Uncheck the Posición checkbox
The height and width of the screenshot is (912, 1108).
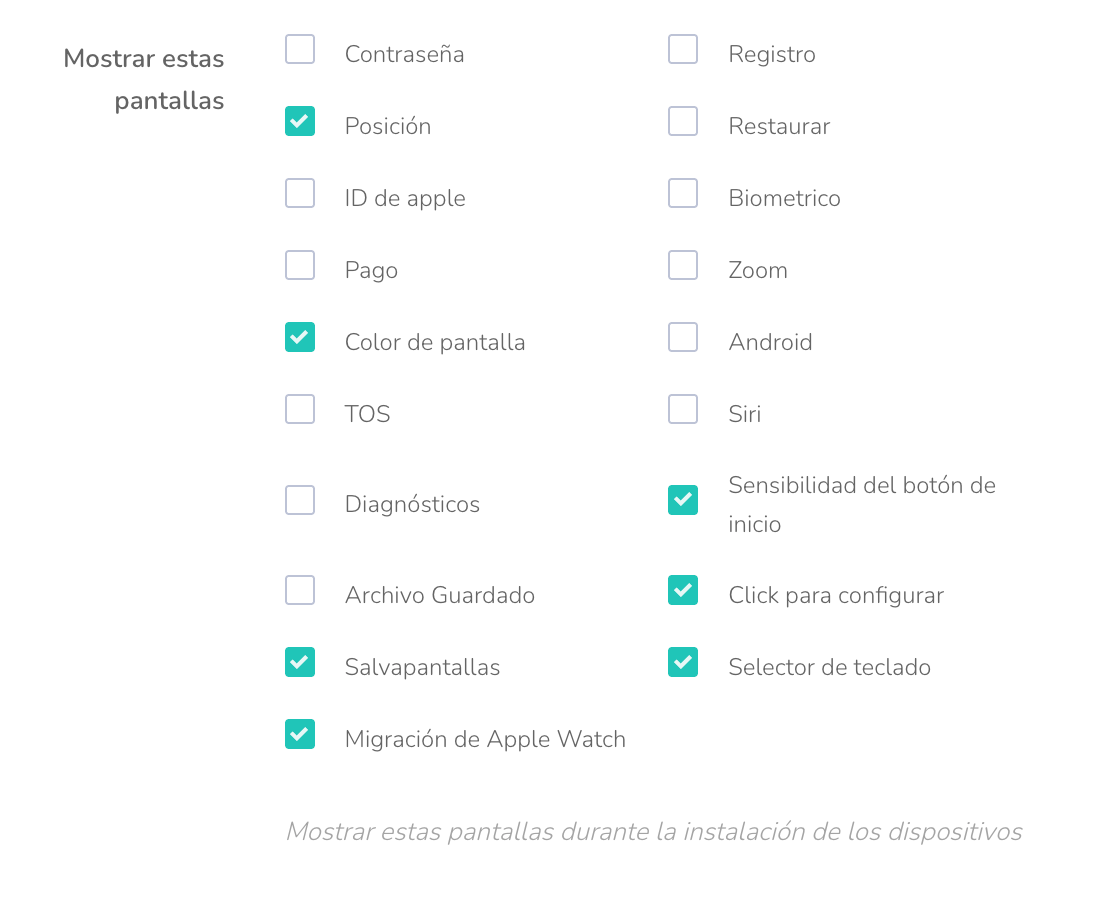pos(300,121)
